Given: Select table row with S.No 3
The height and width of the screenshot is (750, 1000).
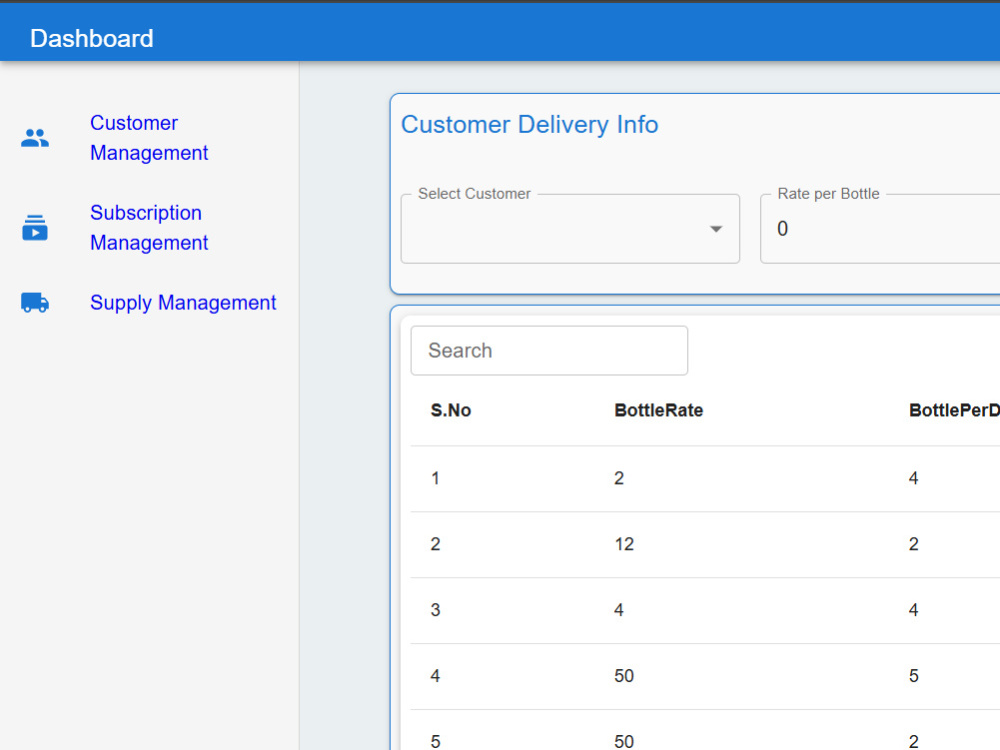Looking at the screenshot, I should point(705,610).
